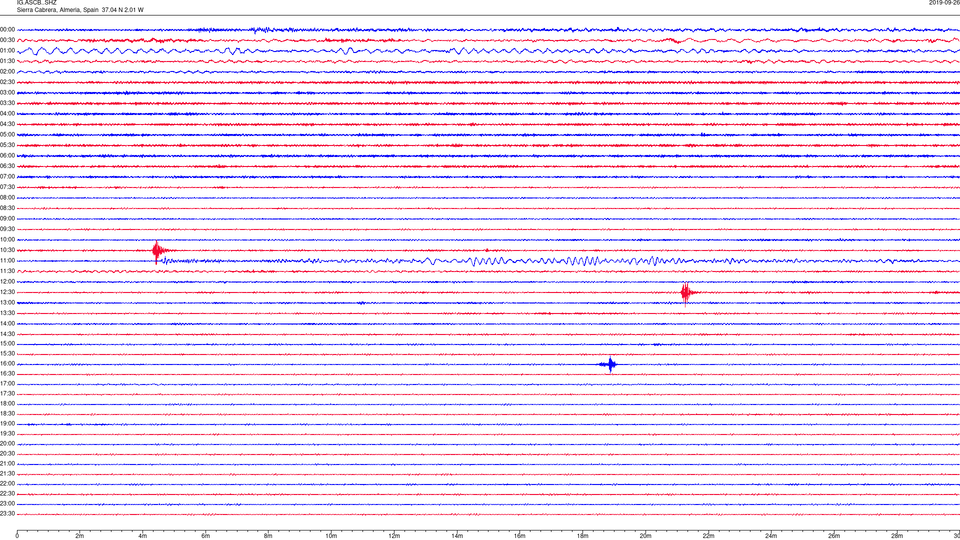Viewport: 960px width, 540px height.
Task: Click the 01:00 time label
Action: (x=7, y=51)
